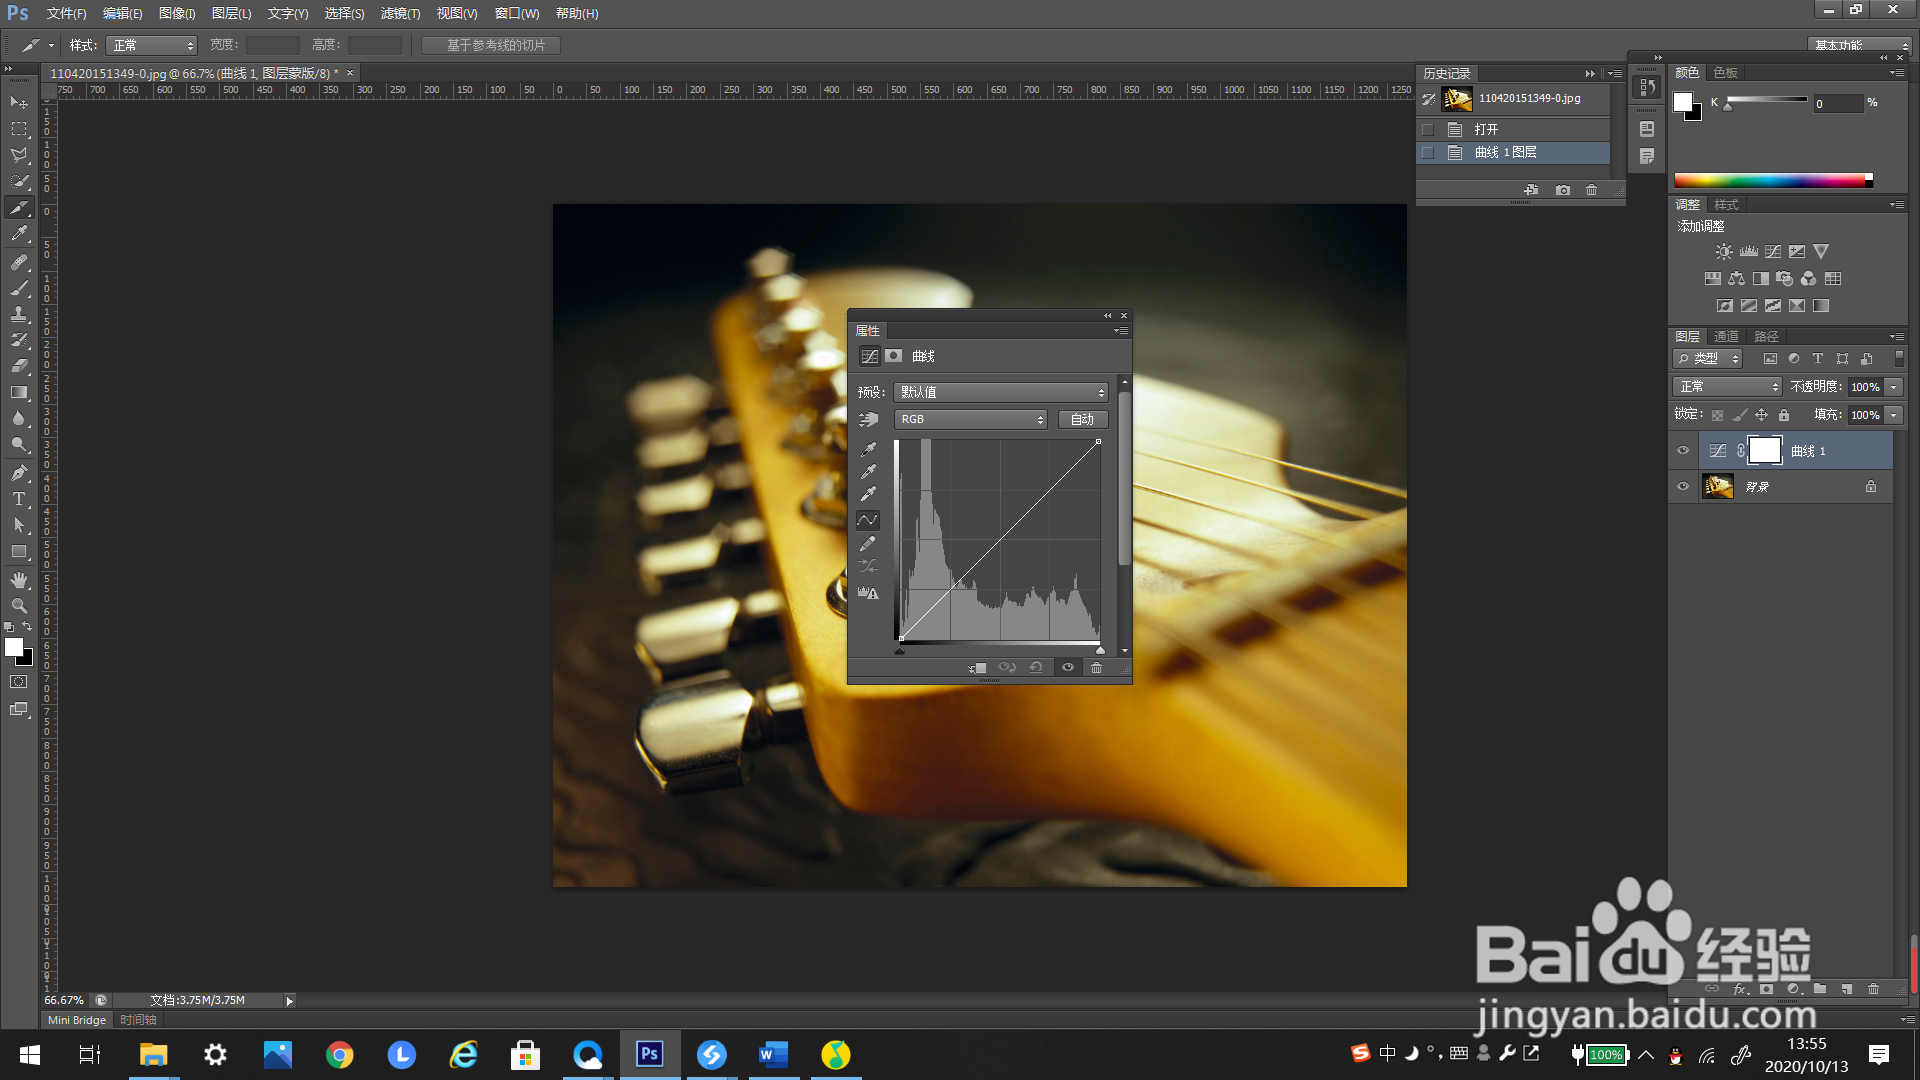Viewport: 1920px width, 1080px height.
Task: Select the Hand tool
Action: pos(19,580)
